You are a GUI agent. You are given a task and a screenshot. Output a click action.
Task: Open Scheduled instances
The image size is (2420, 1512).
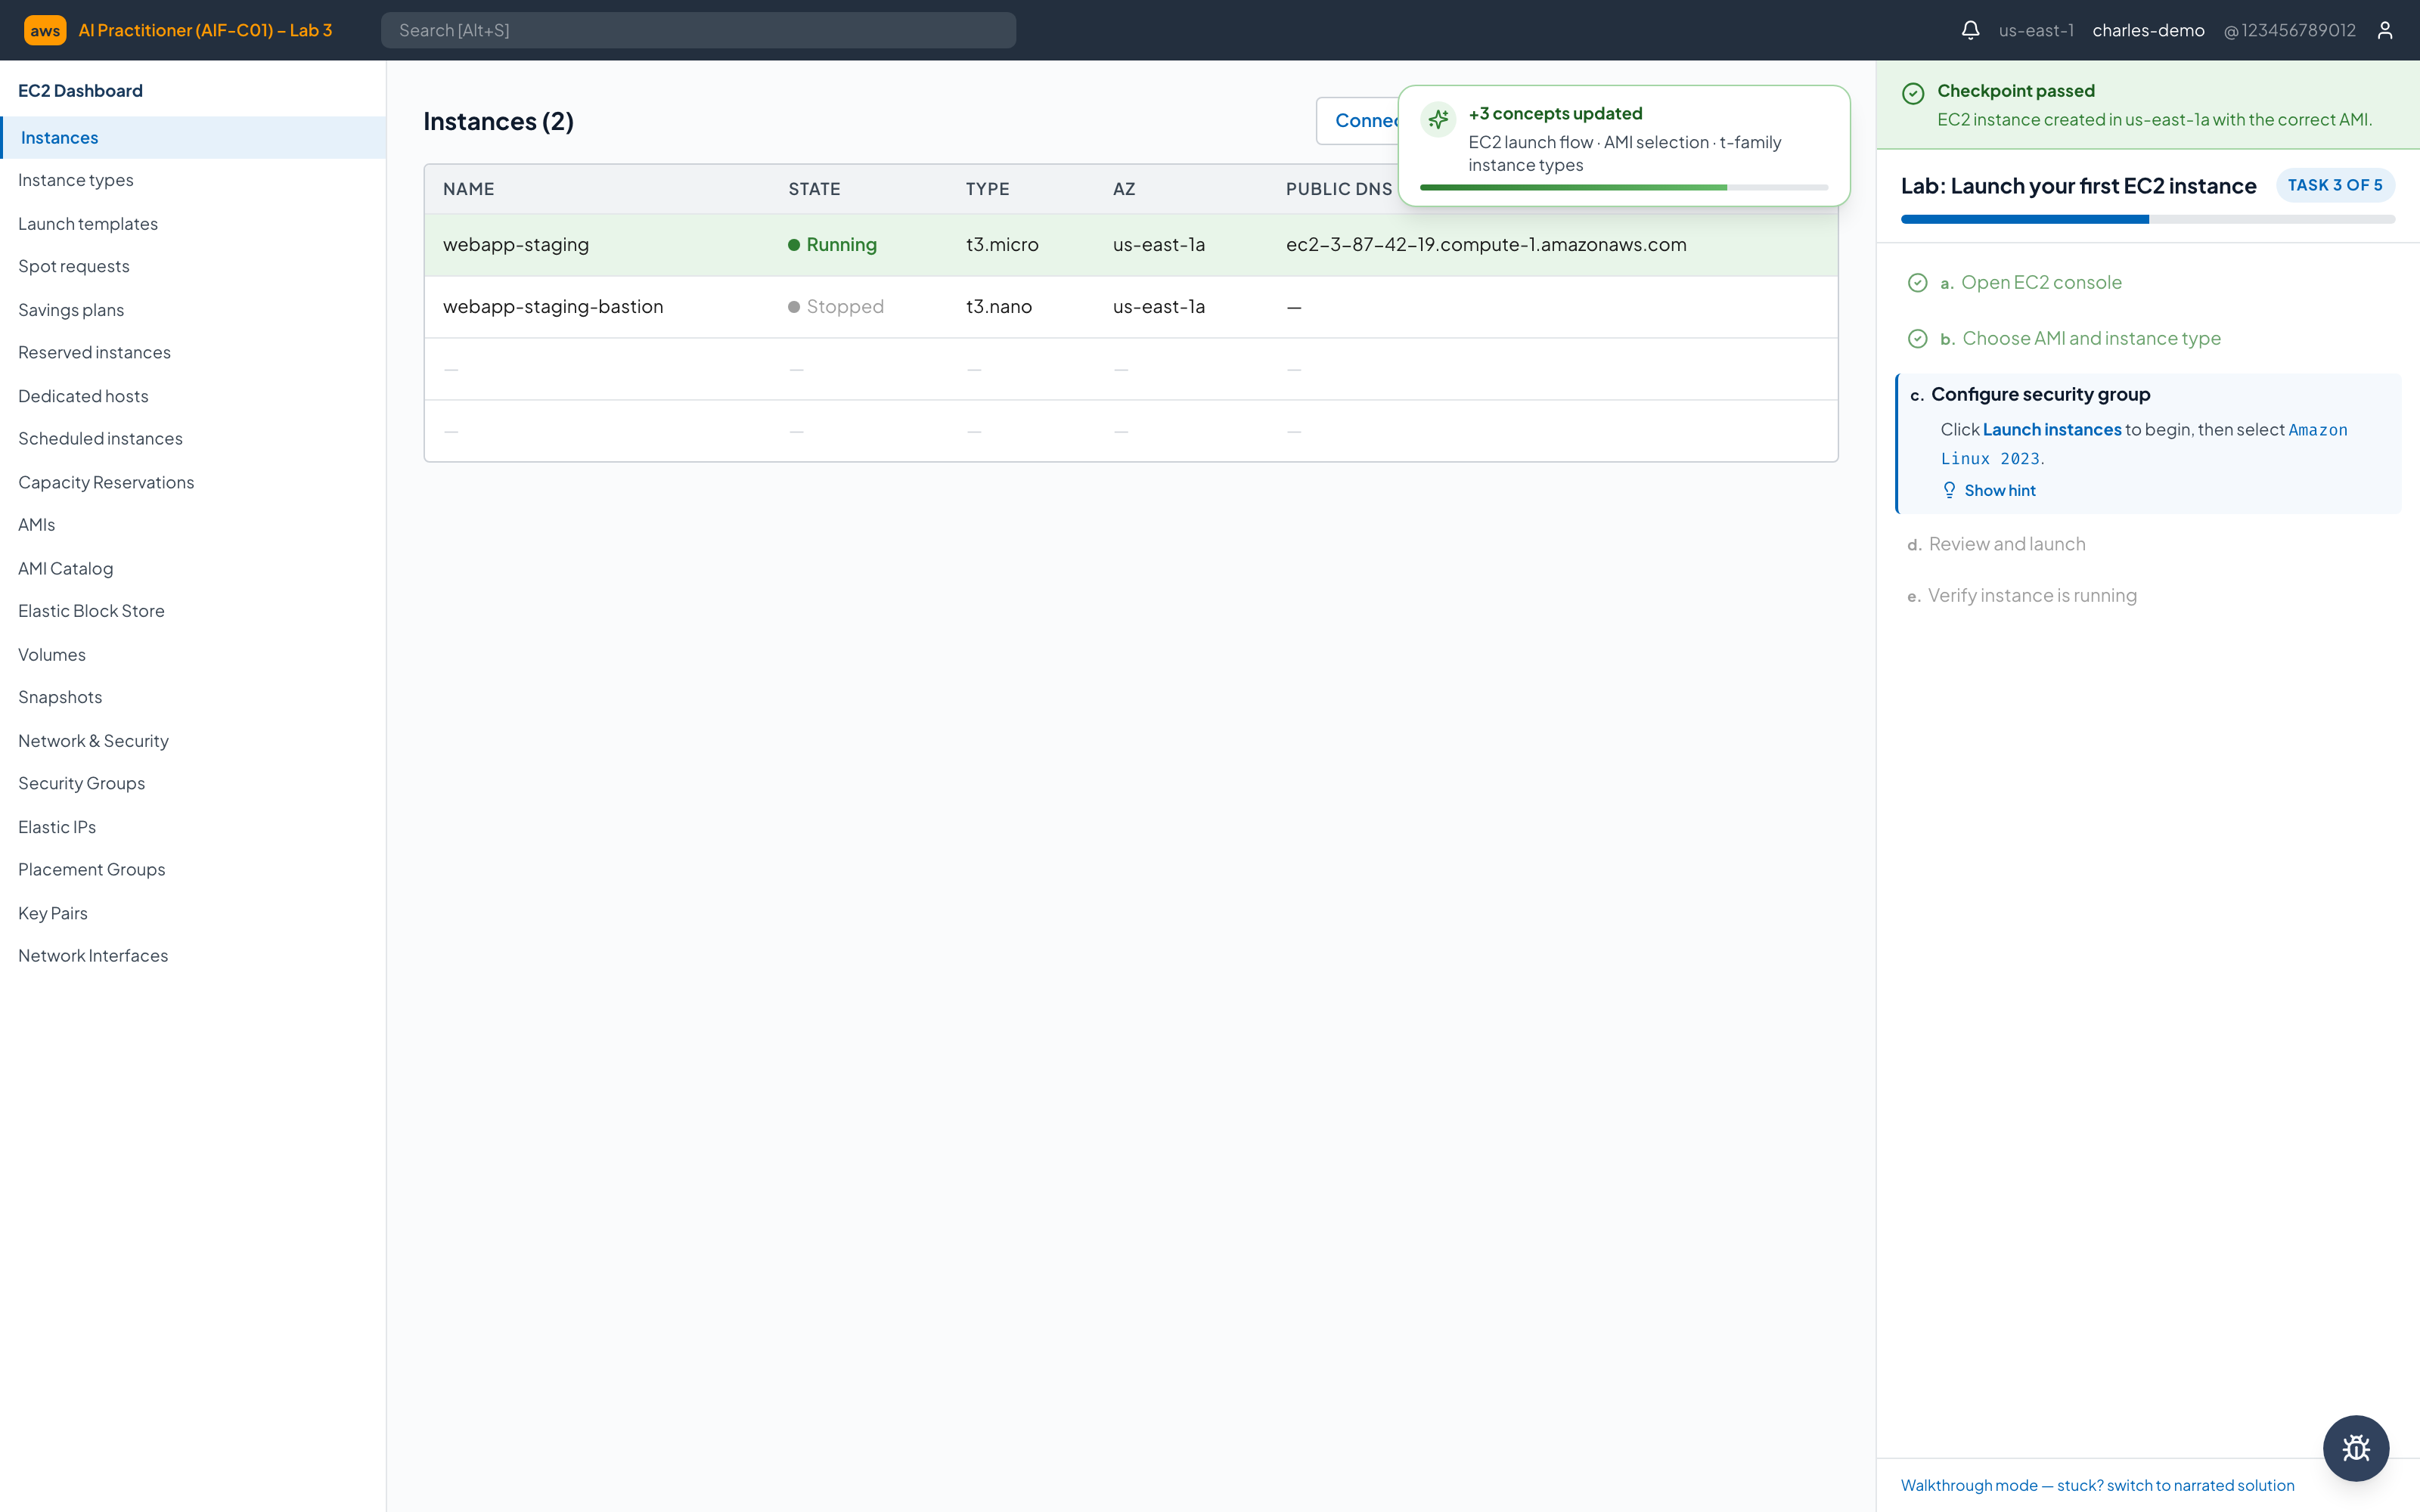coord(100,438)
